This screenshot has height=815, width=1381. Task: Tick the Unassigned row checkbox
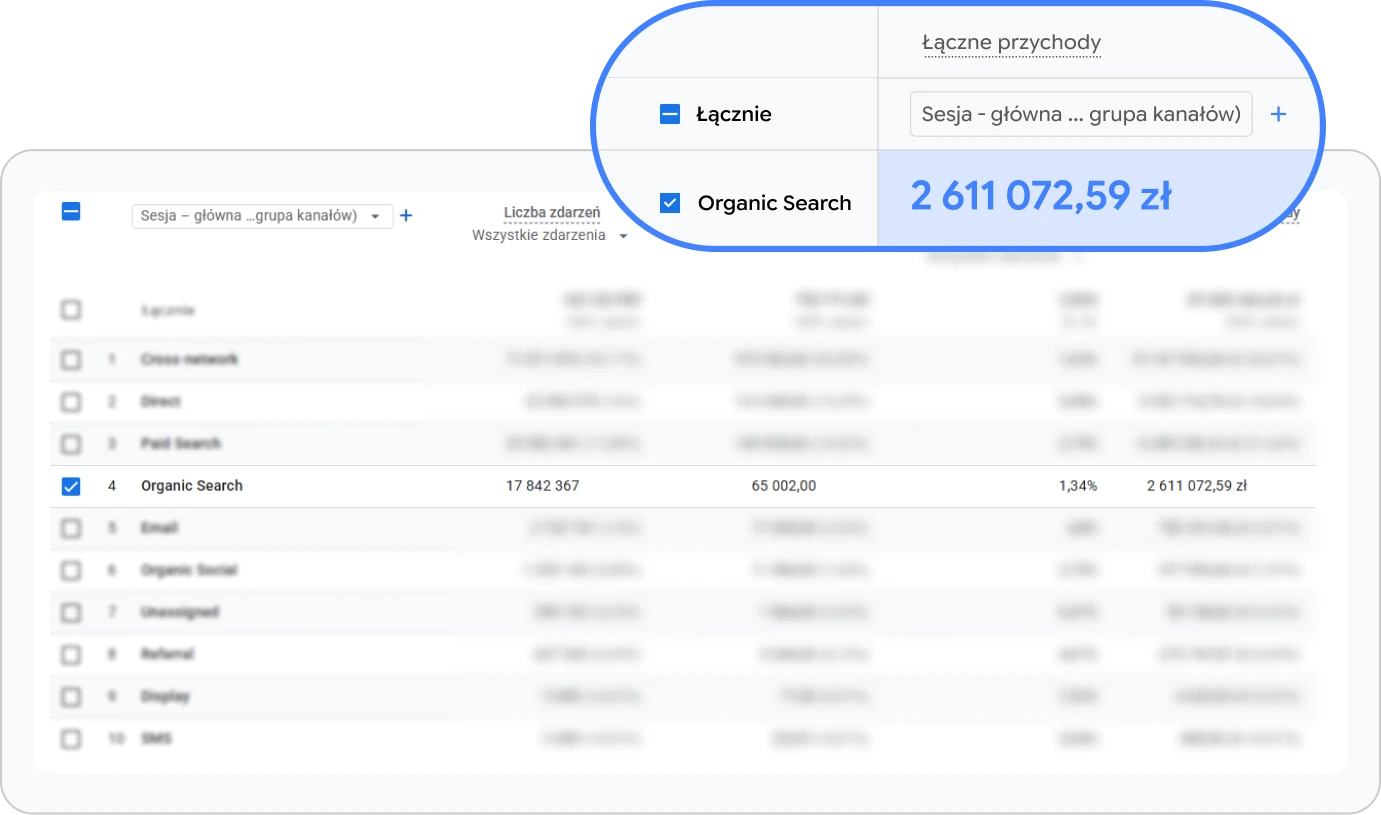coord(71,612)
